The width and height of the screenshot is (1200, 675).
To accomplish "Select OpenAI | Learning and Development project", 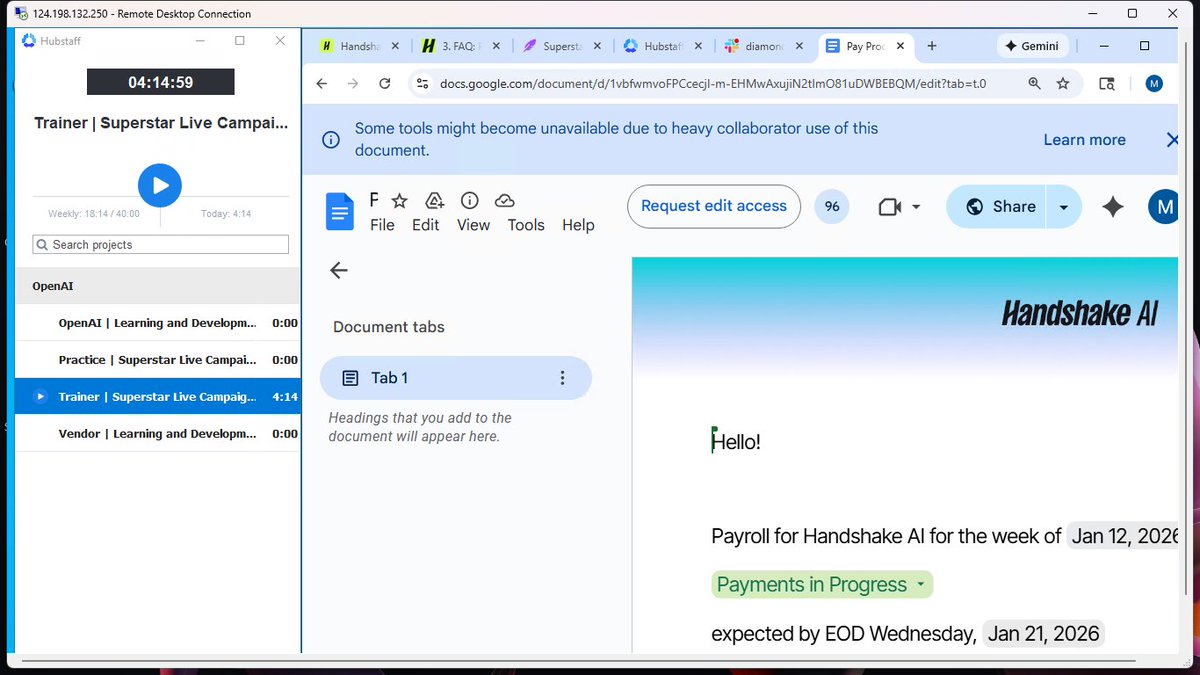I will [157, 323].
